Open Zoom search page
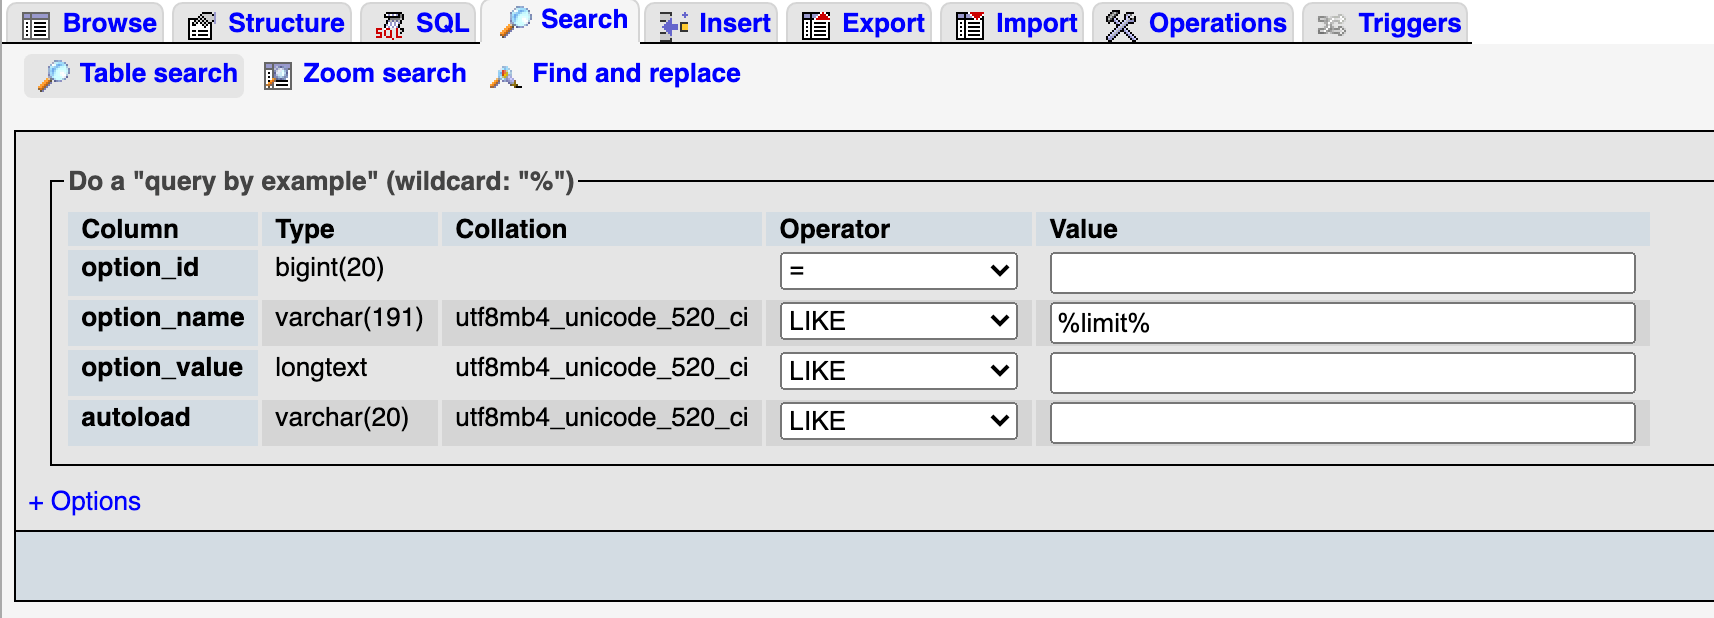Viewport: 1714px width, 618px height. click(x=365, y=74)
